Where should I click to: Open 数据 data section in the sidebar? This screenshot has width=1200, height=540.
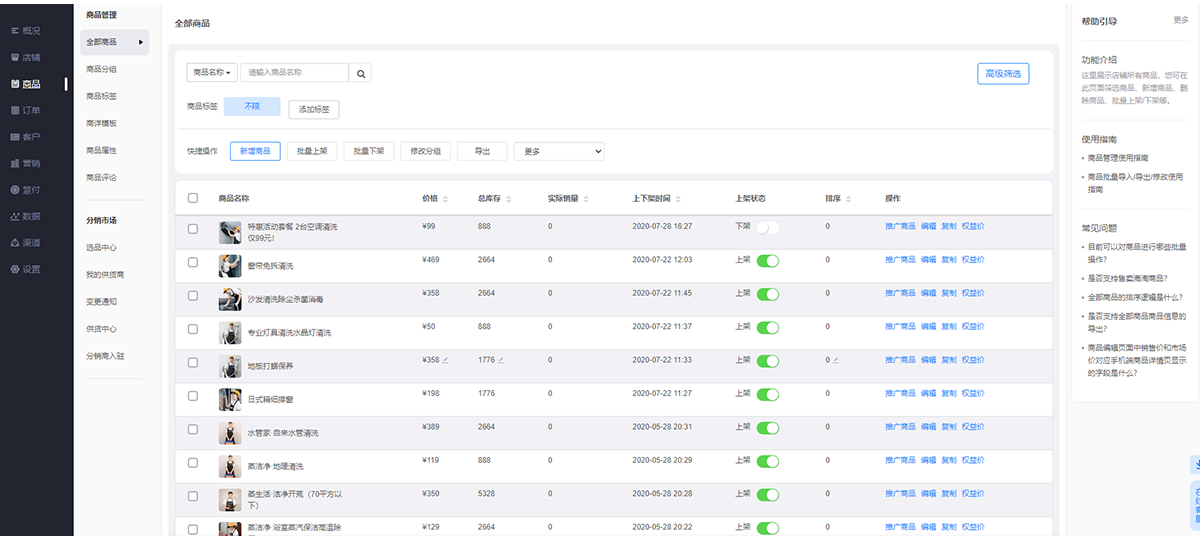[32, 216]
